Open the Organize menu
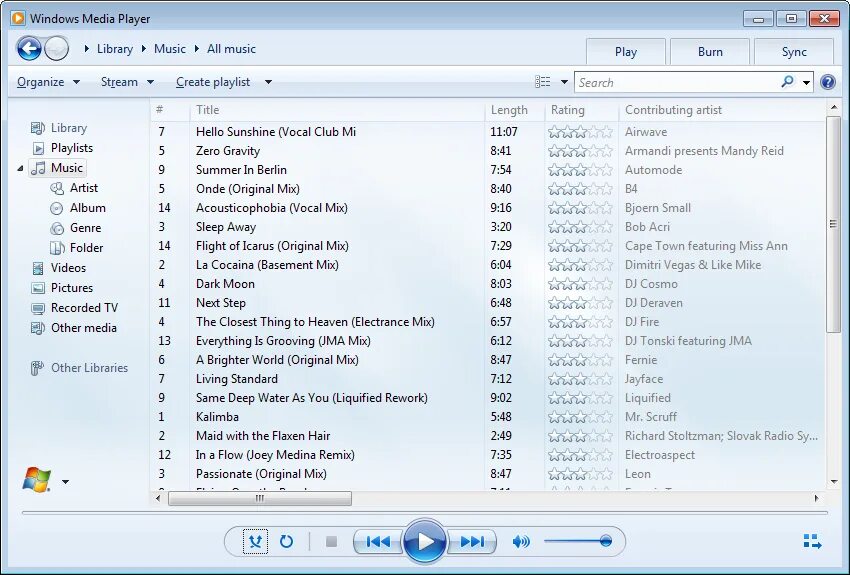The image size is (850, 575). point(48,82)
